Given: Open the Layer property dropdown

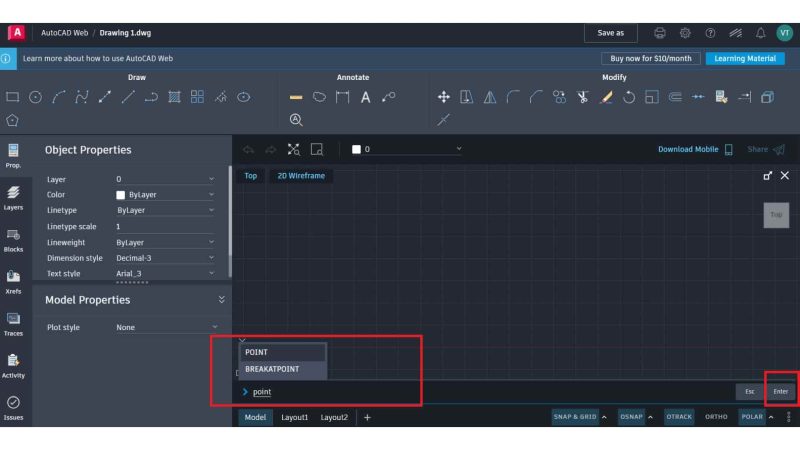Looking at the screenshot, I should [x=165, y=179].
